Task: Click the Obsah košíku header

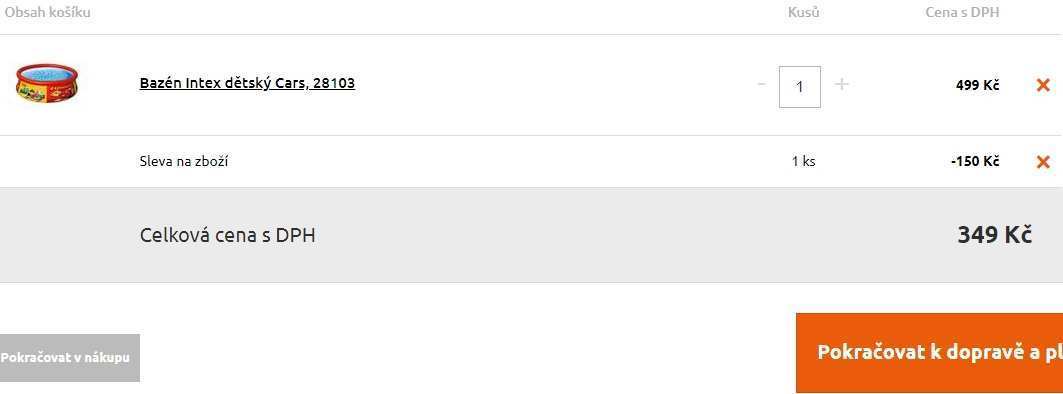Action: (47, 12)
